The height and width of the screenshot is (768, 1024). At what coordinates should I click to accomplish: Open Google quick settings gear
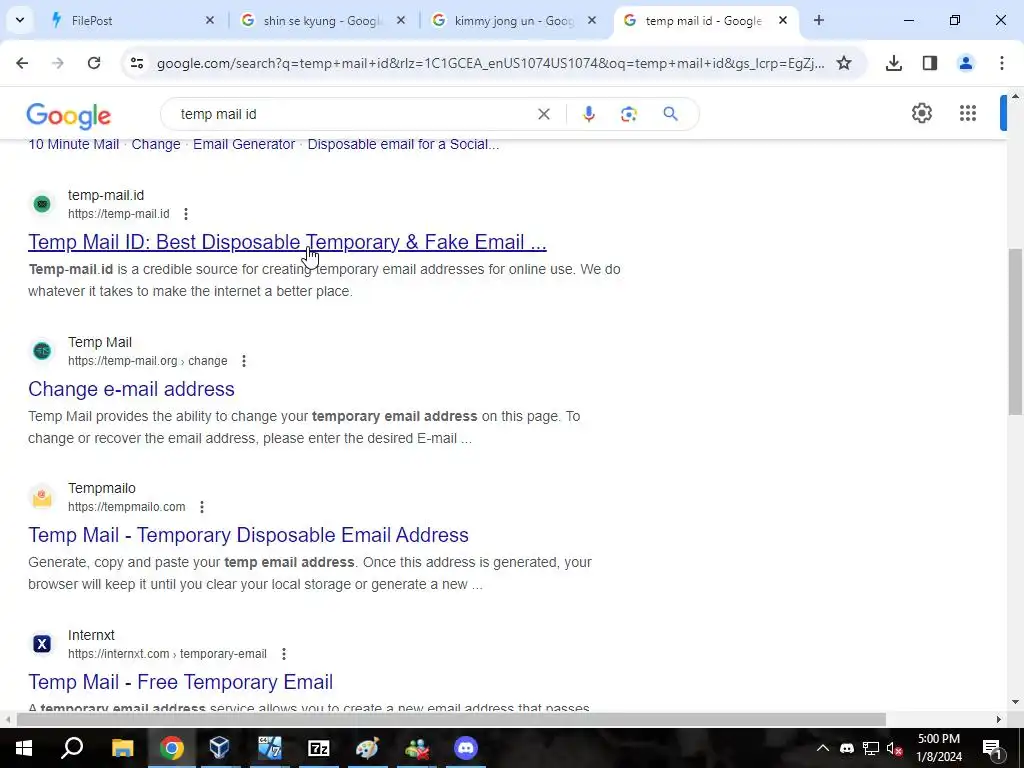click(x=921, y=113)
